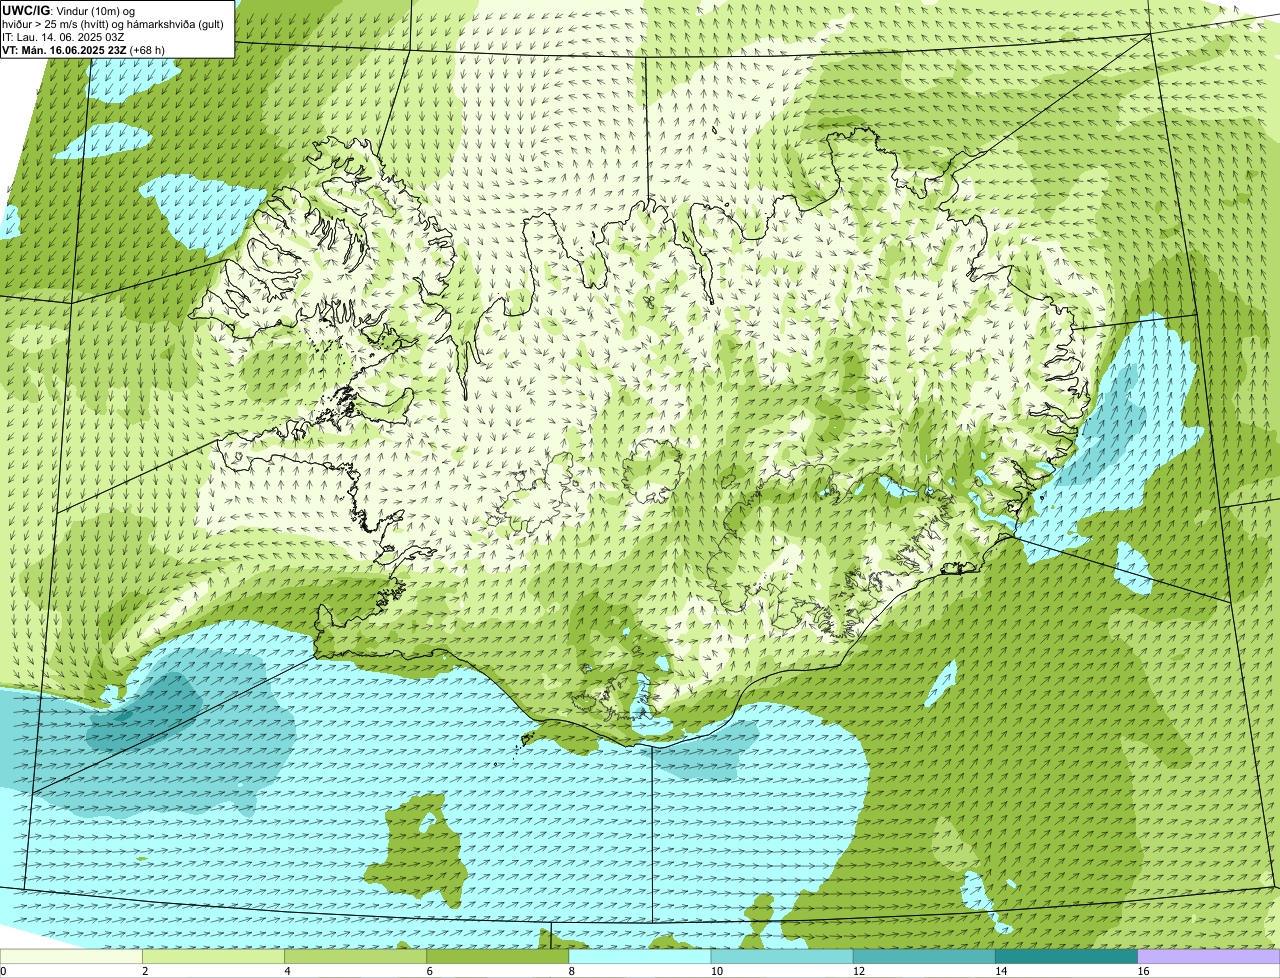The height and width of the screenshot is (978, 1280).
Task: Select the lavender above-16 m/s legend swatch
Action: point(1209,956)
